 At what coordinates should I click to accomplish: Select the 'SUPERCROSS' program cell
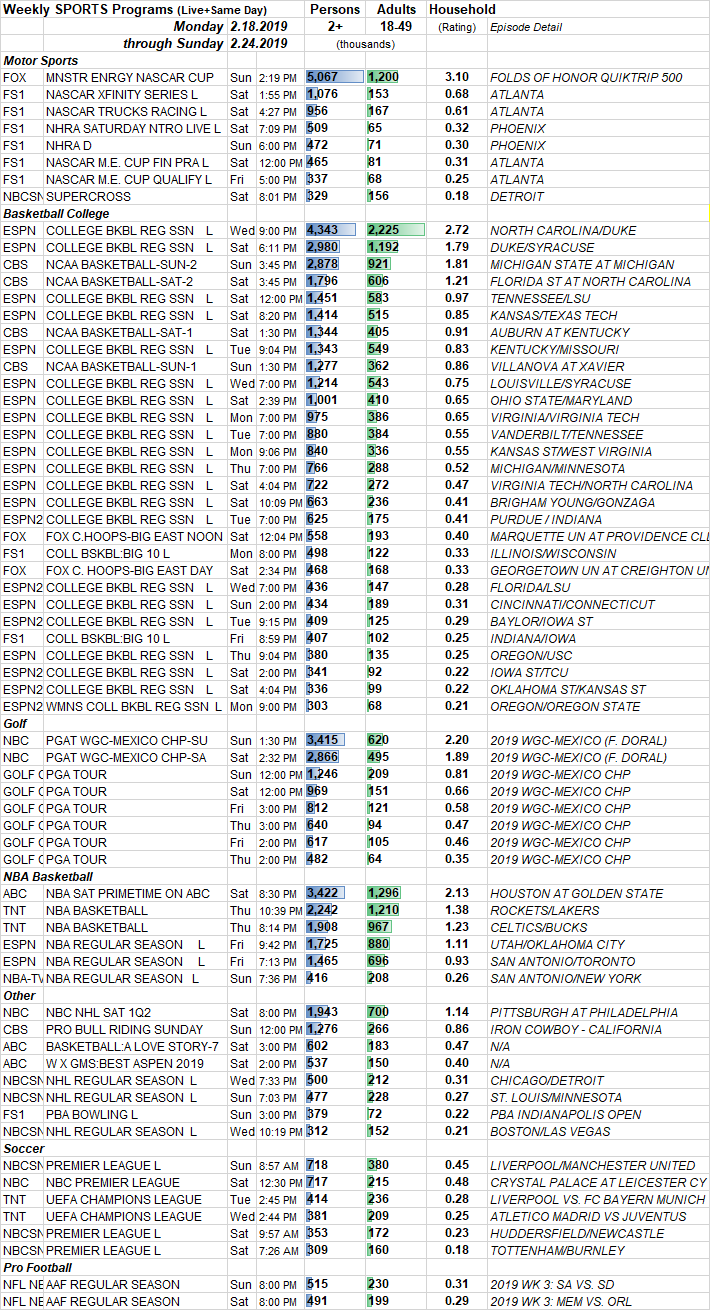click(x=89, y=196)
